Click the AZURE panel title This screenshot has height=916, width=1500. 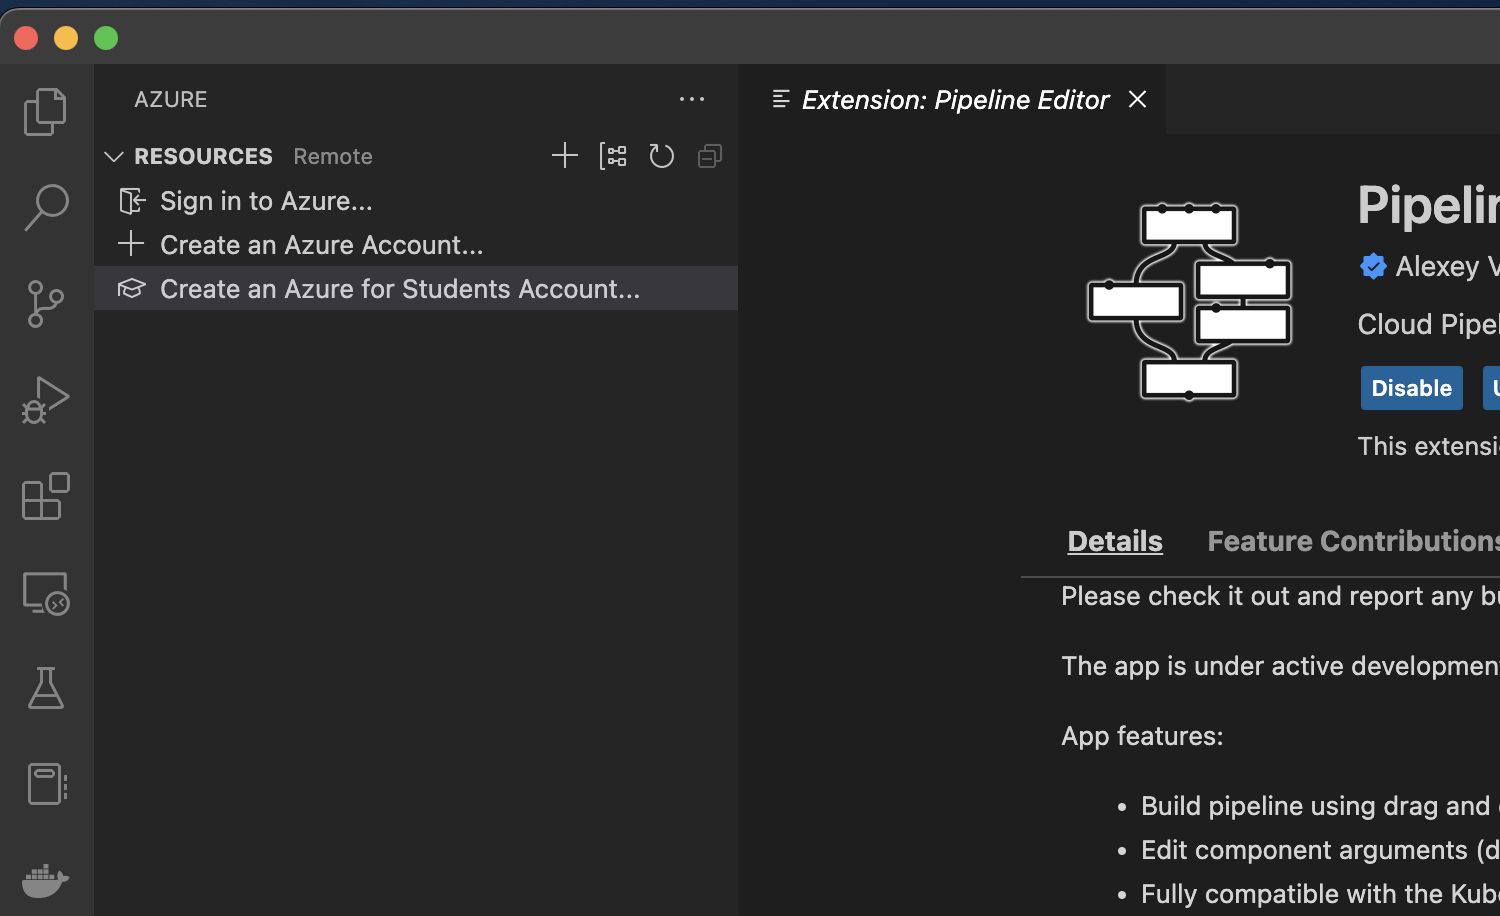pyautogui.click(x=171, y=99)
